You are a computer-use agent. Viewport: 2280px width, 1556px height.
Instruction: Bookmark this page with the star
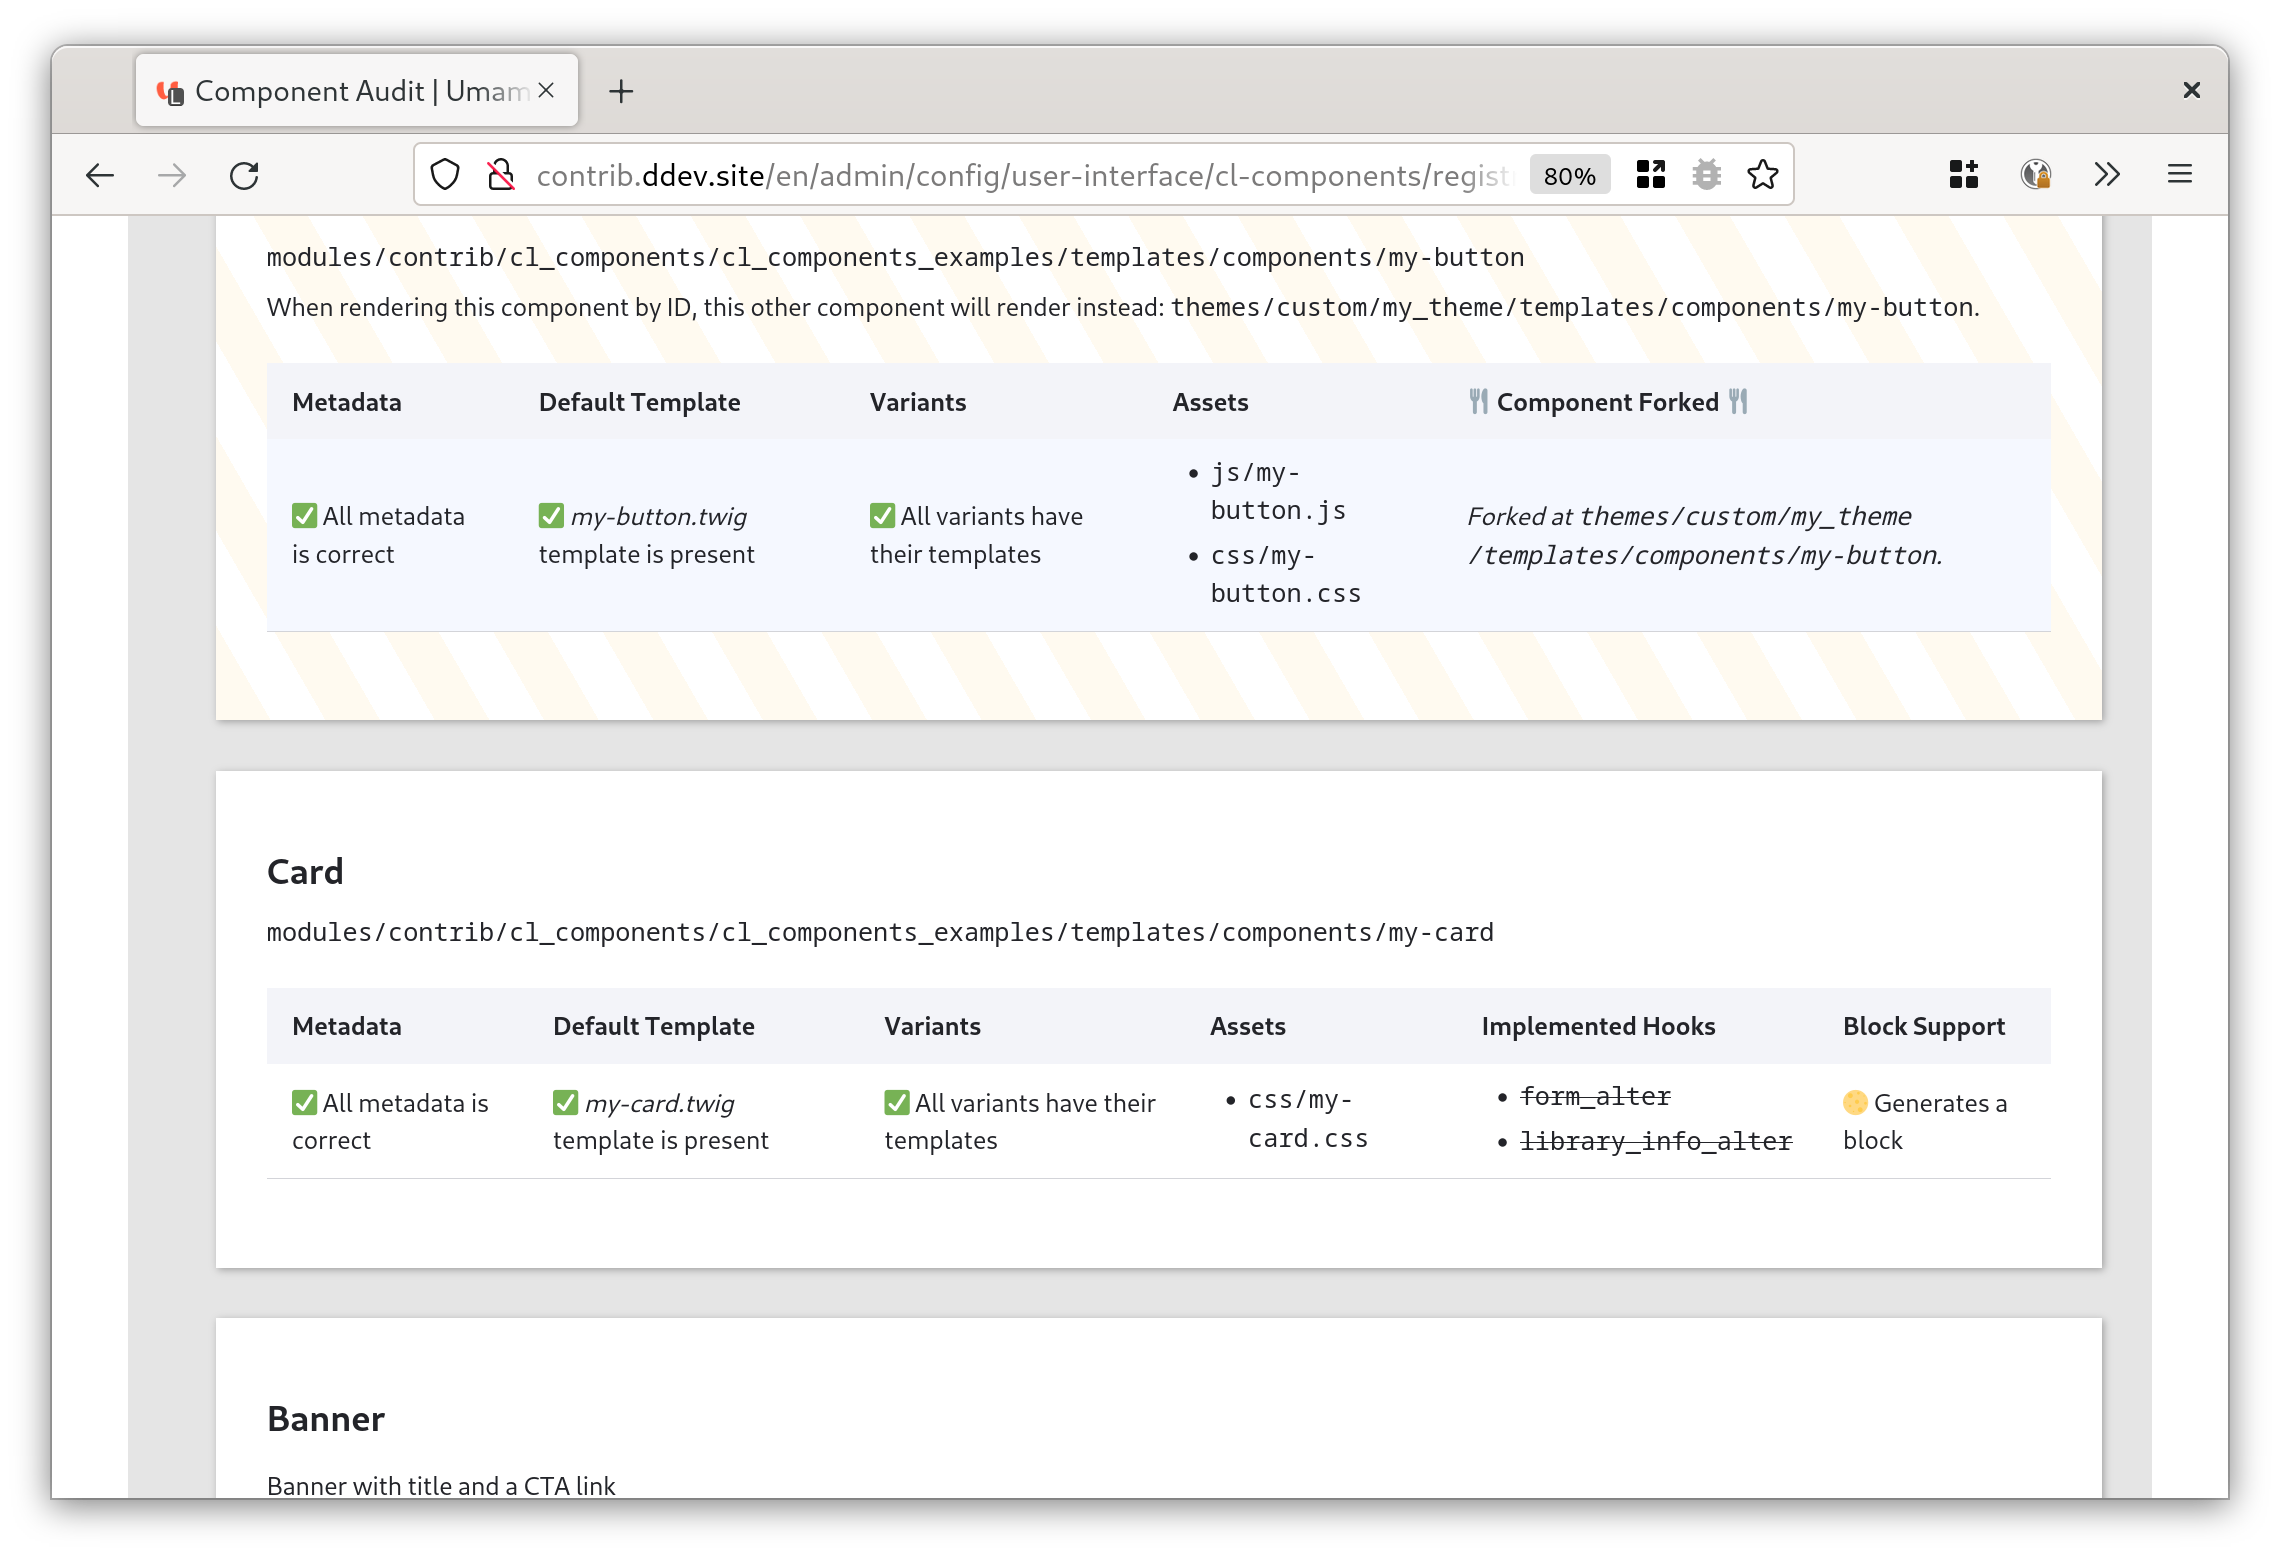(x=1763, y=175)
